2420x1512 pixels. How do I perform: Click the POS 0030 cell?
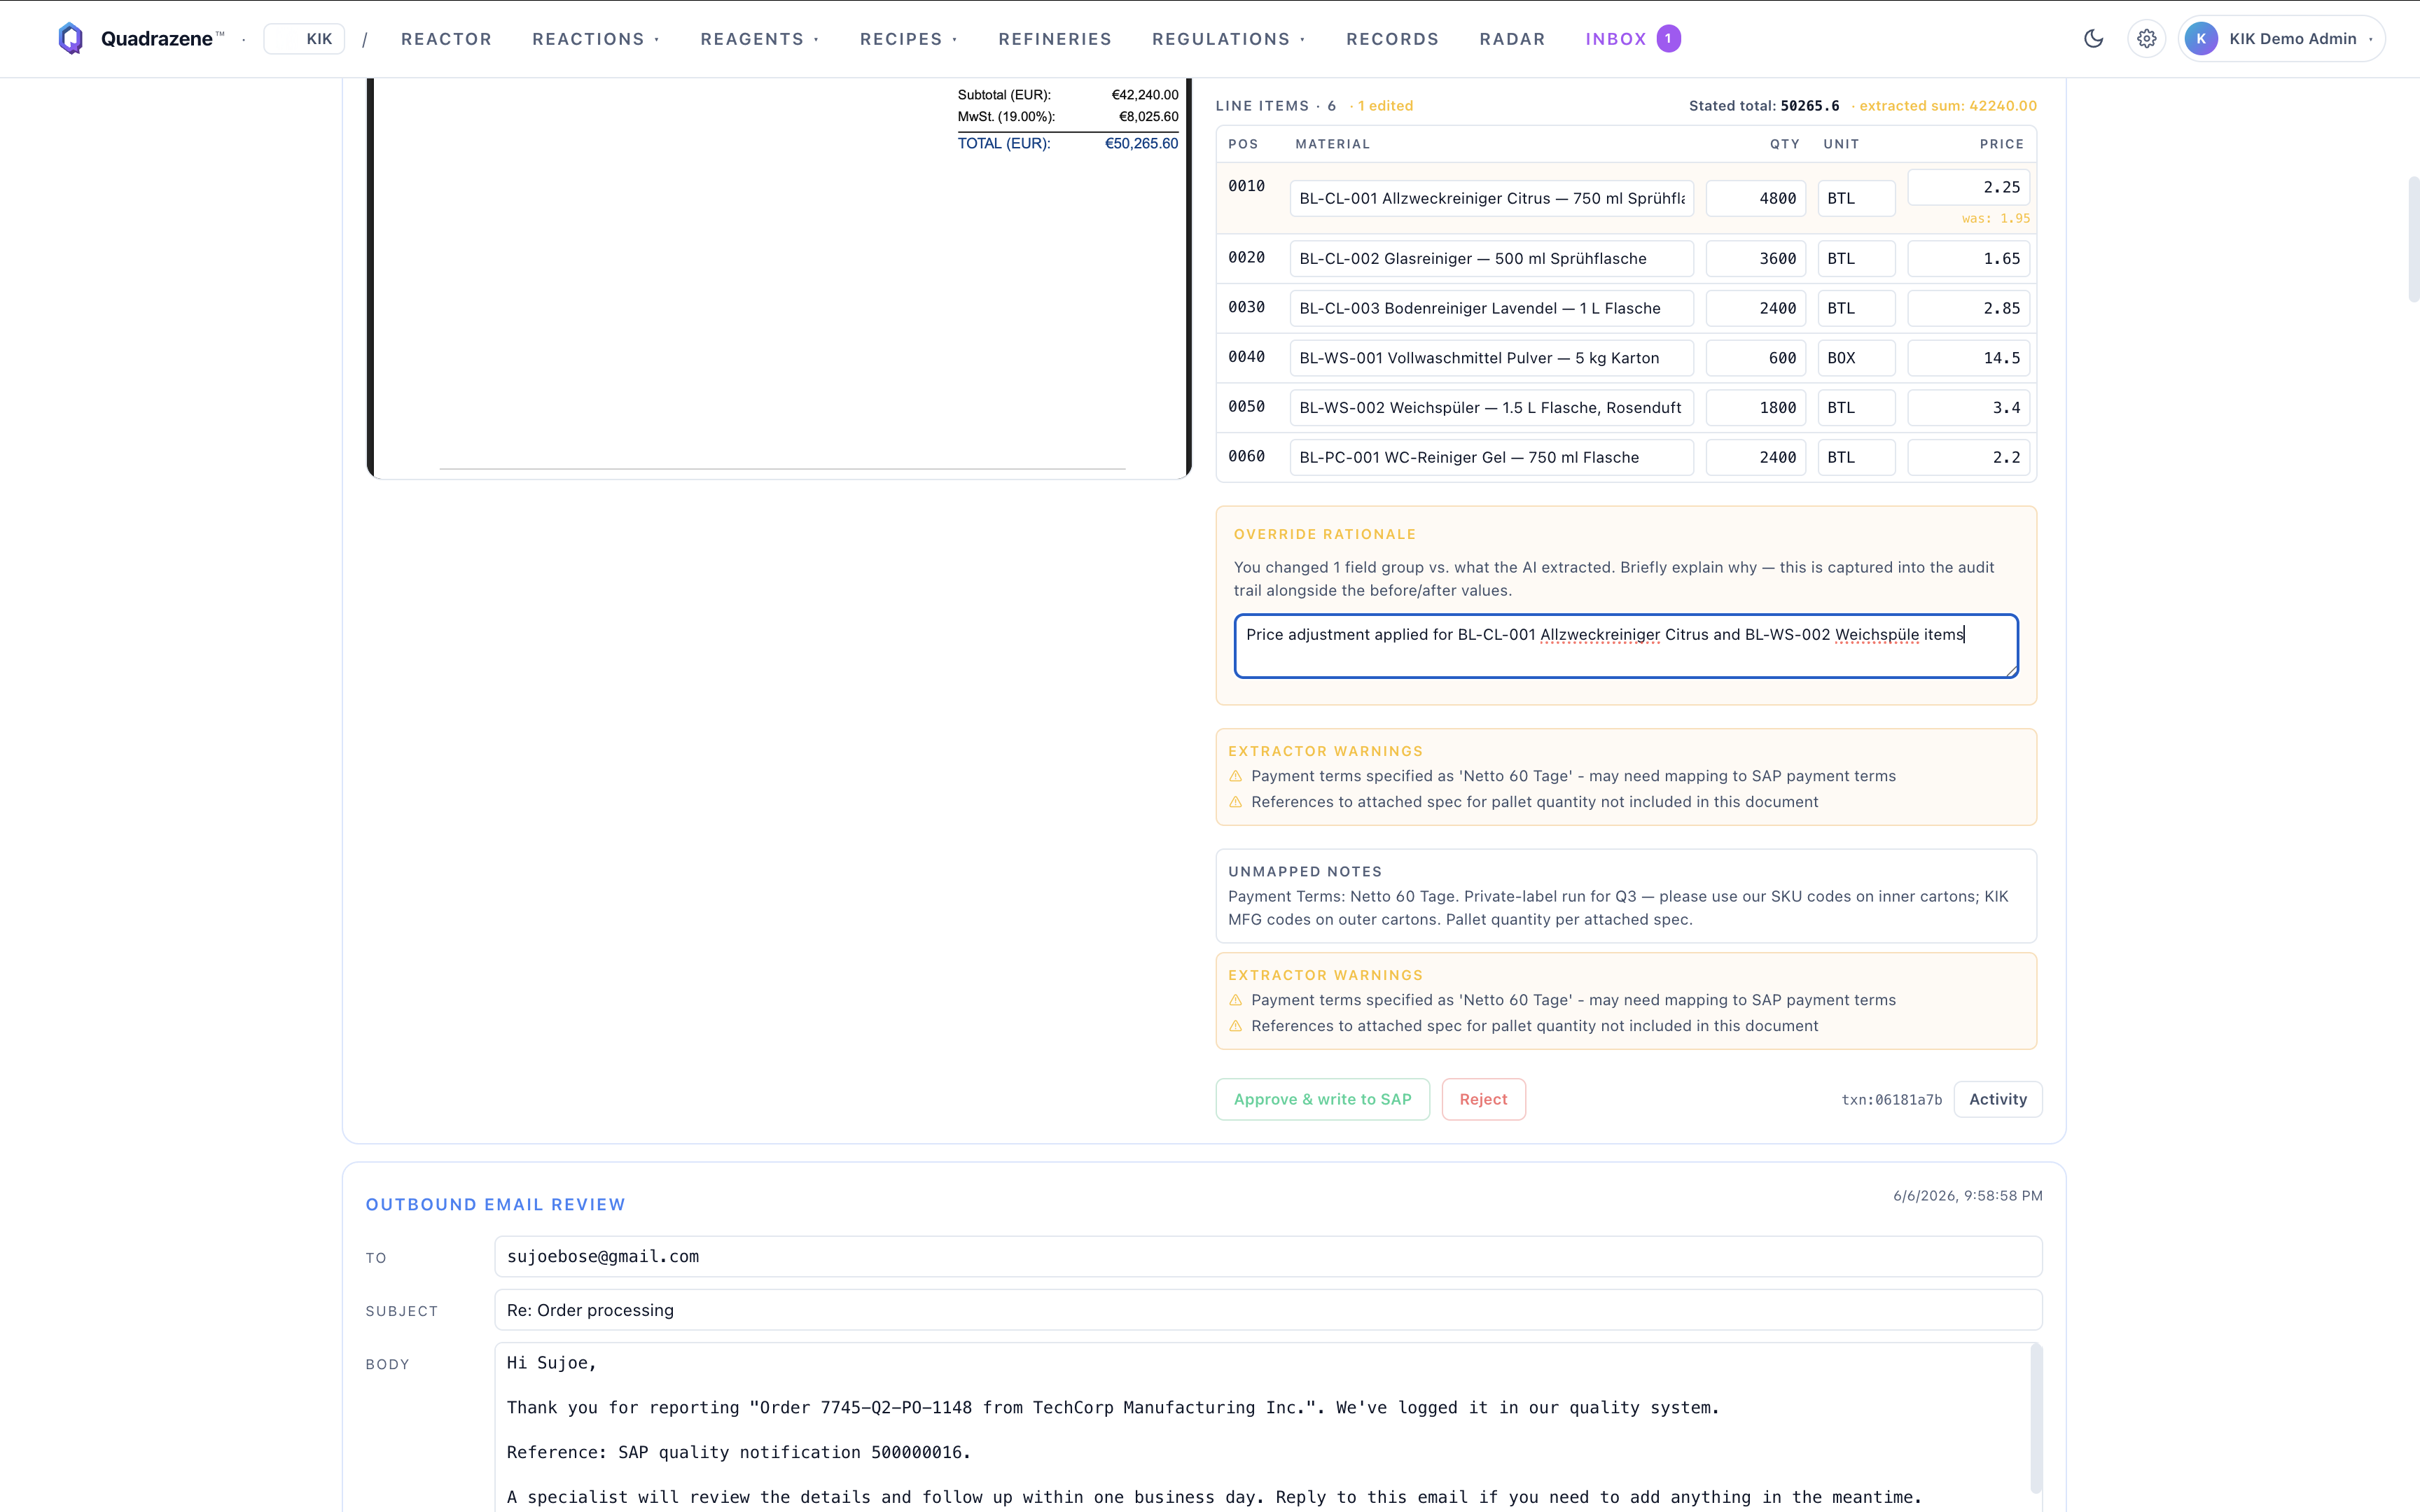(1246, 307)
